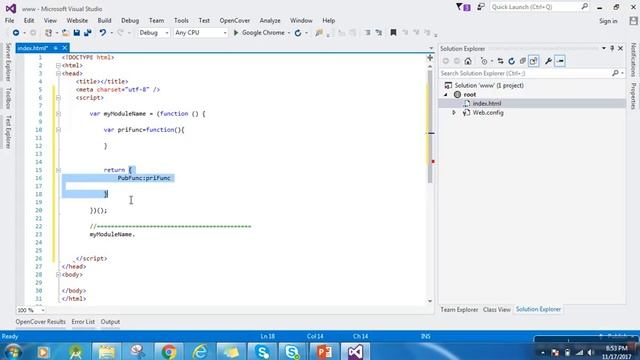The image size is (640, 360).
Task: Click the Sign in link
Action: [x=608, y=21]
